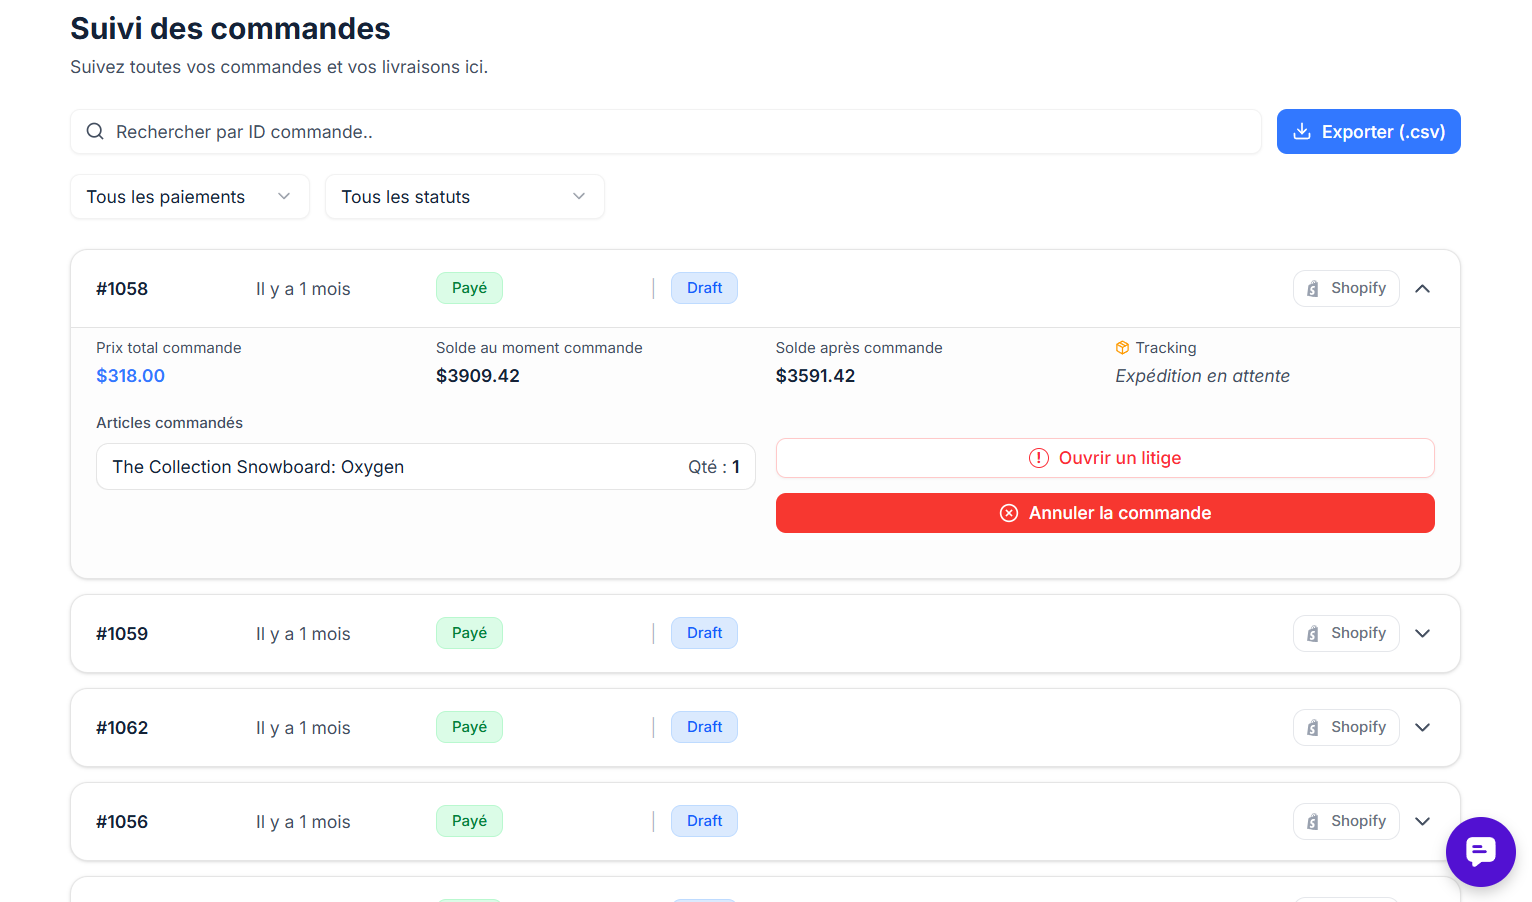Viewport: 1532px width, 902px height.
Task: Click Annuler la commande button
Action: [1105, 513]
